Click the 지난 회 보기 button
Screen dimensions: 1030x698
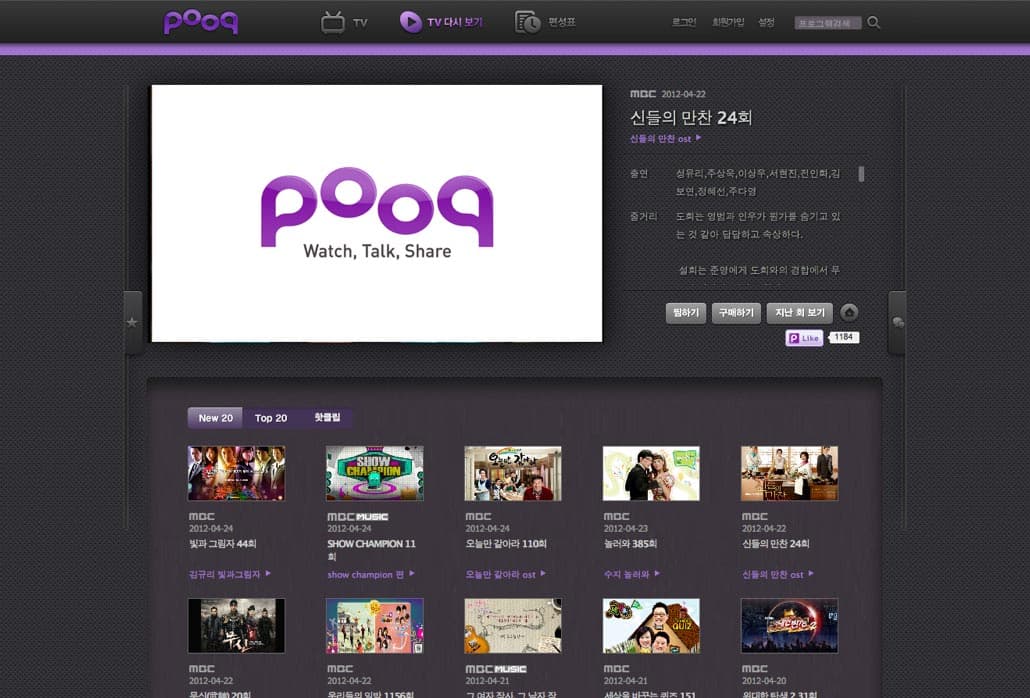coord(799,313)
